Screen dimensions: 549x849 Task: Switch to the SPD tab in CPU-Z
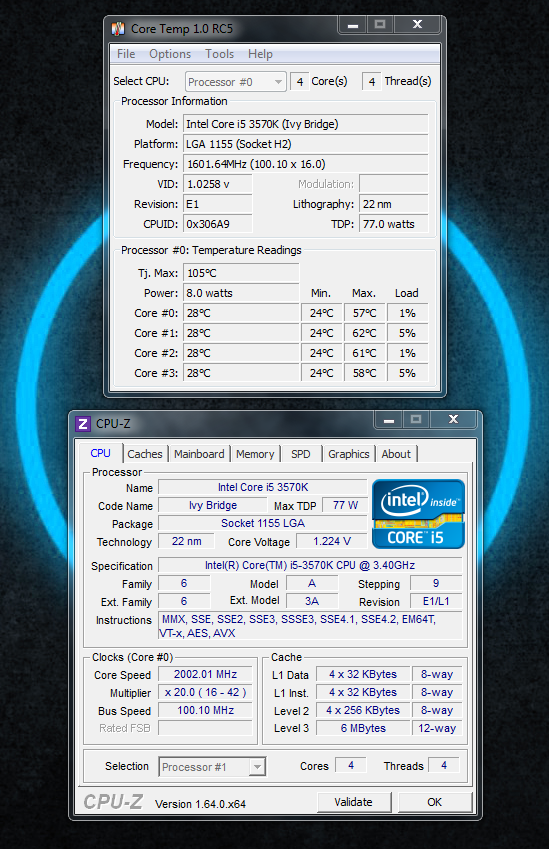(x=300, y=454)
